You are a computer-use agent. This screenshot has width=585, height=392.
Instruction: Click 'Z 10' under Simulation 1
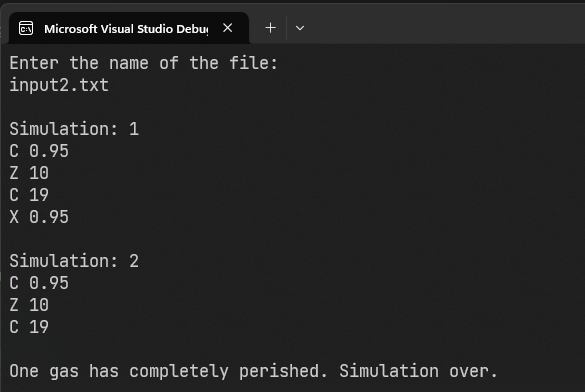coord(29,173)
